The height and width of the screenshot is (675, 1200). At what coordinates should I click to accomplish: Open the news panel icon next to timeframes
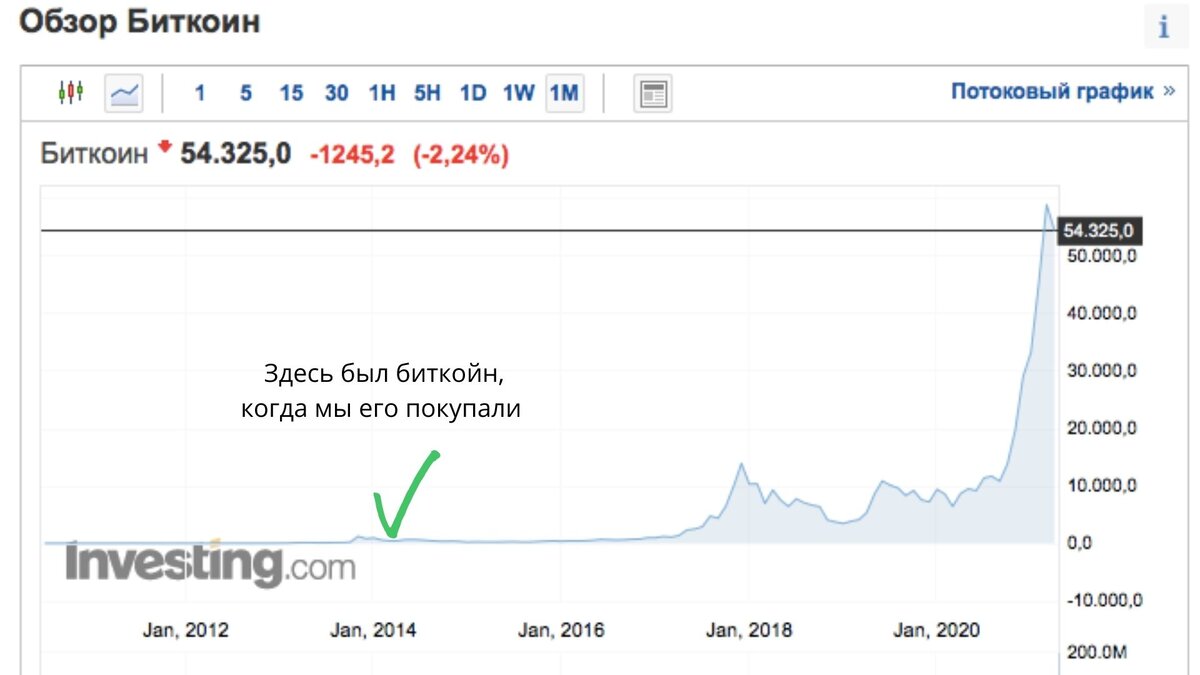point(651,93)
